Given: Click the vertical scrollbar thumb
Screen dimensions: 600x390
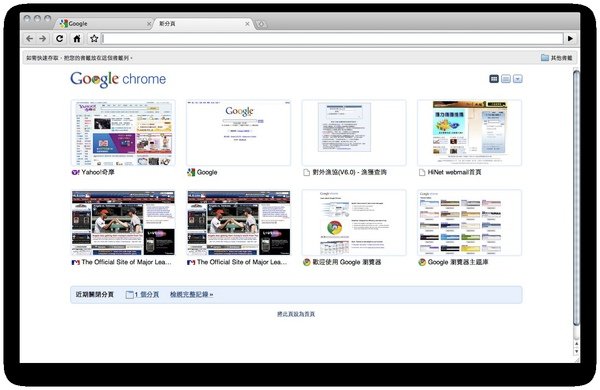Looking at the screenshot, I should [x=576, y=197].
